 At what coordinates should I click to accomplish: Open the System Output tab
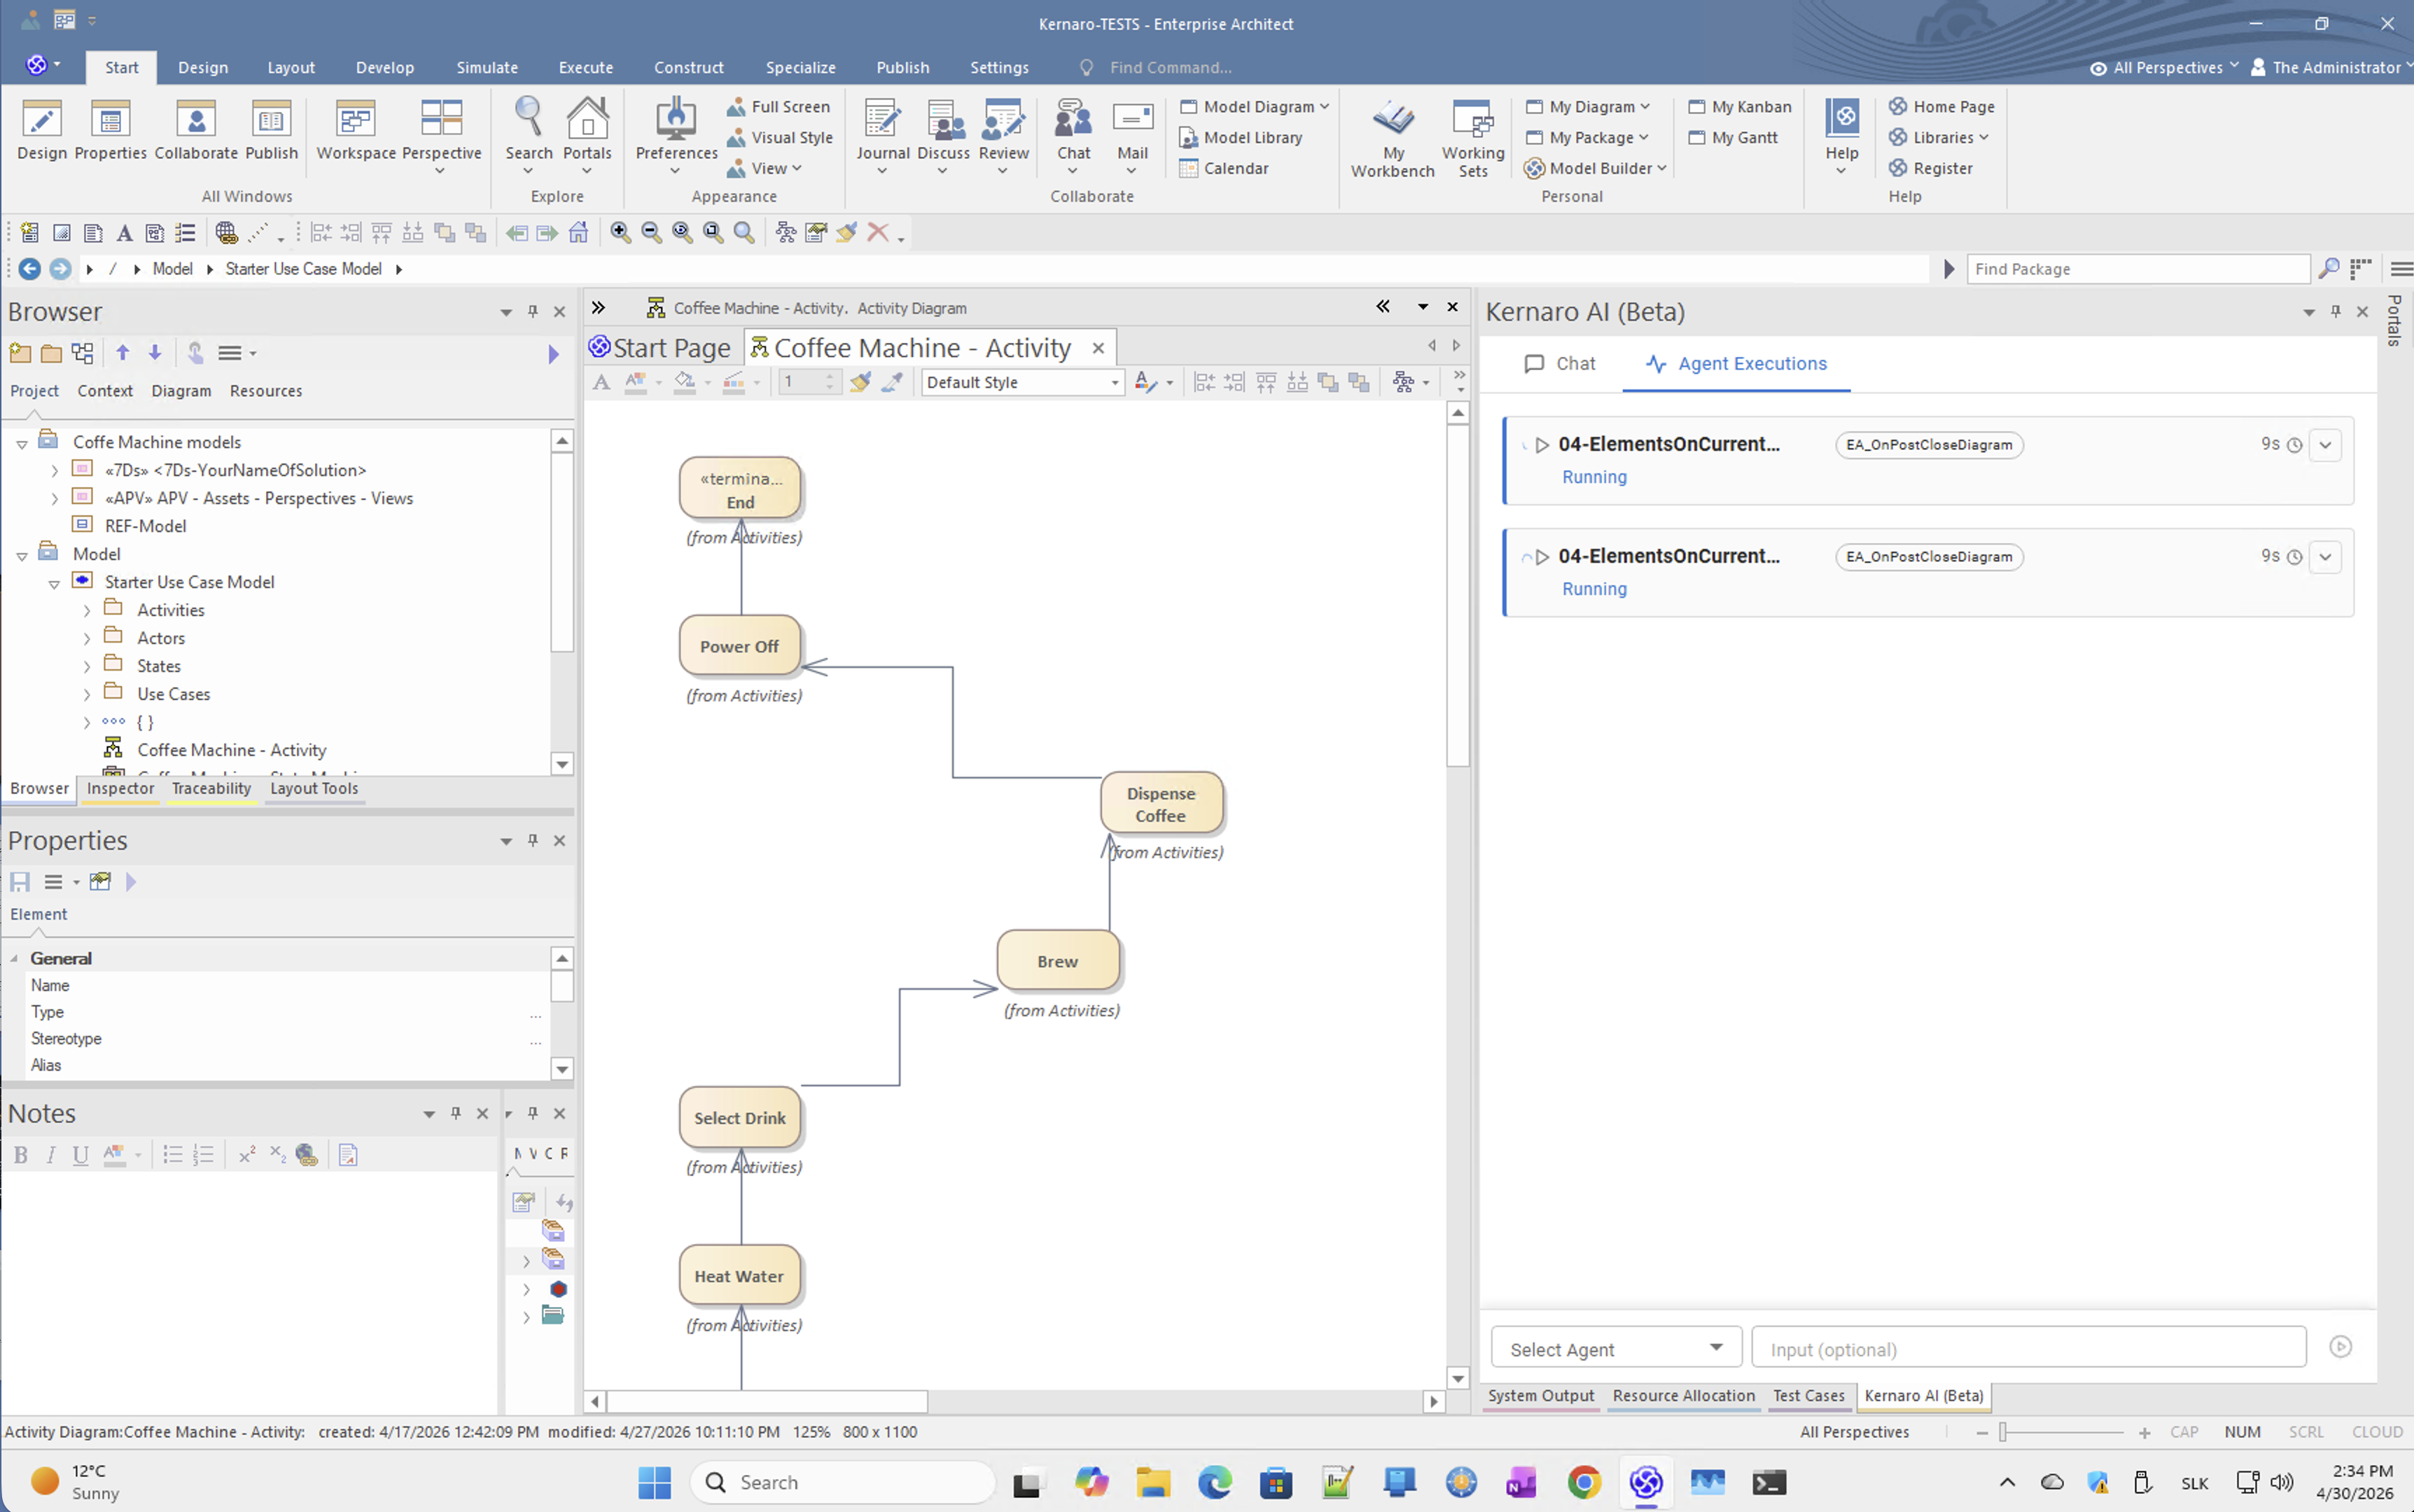pos(1541,1396)
